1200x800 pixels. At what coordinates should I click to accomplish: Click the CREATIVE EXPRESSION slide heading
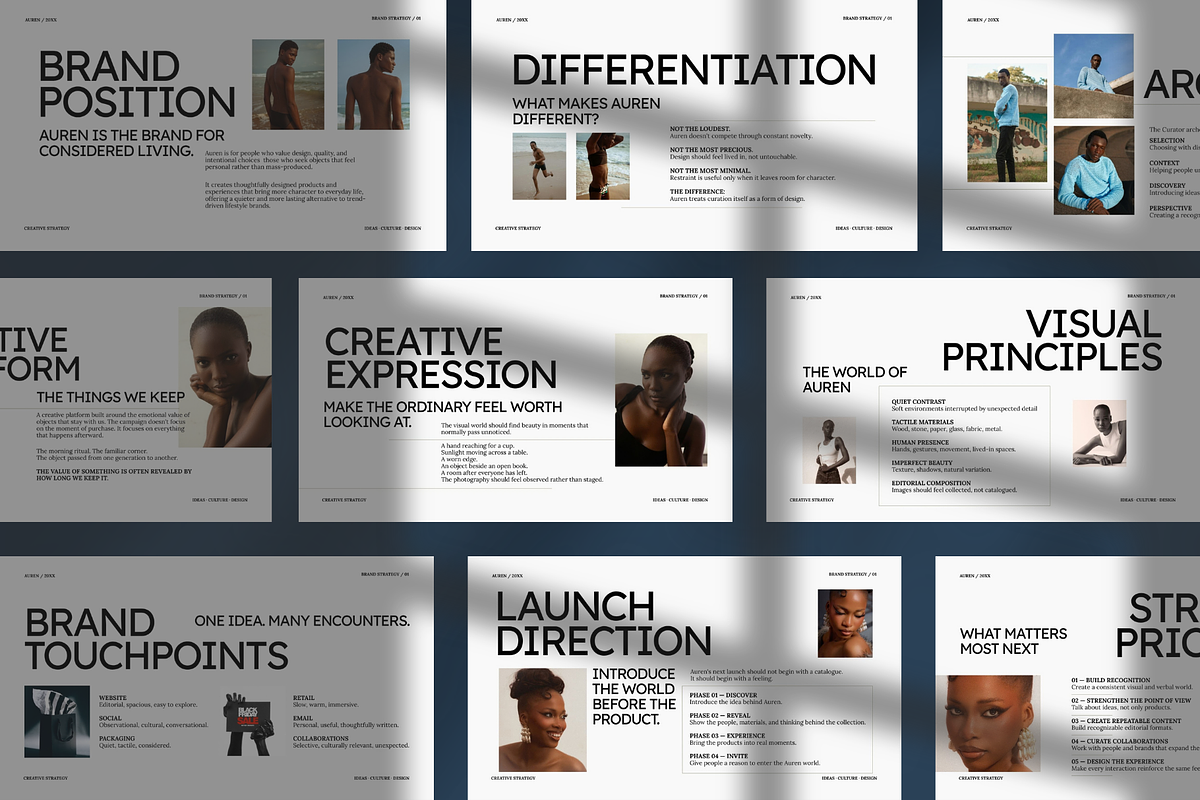click(x=441, y=359)
